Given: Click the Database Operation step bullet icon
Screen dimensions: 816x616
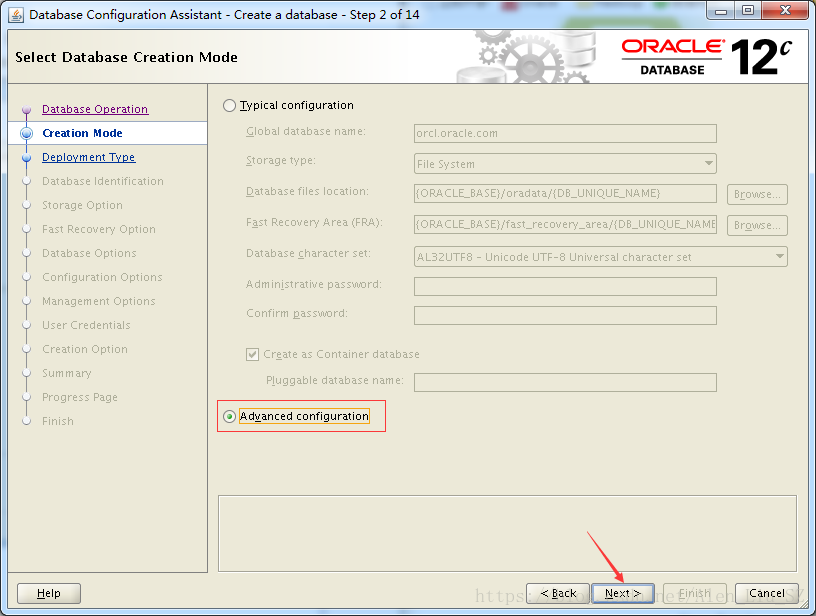Looking at the screenshot, I should pos(27,110).
